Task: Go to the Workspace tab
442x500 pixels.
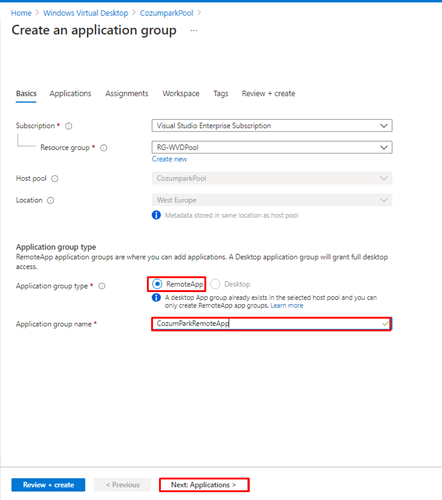Action: [181, 93]
